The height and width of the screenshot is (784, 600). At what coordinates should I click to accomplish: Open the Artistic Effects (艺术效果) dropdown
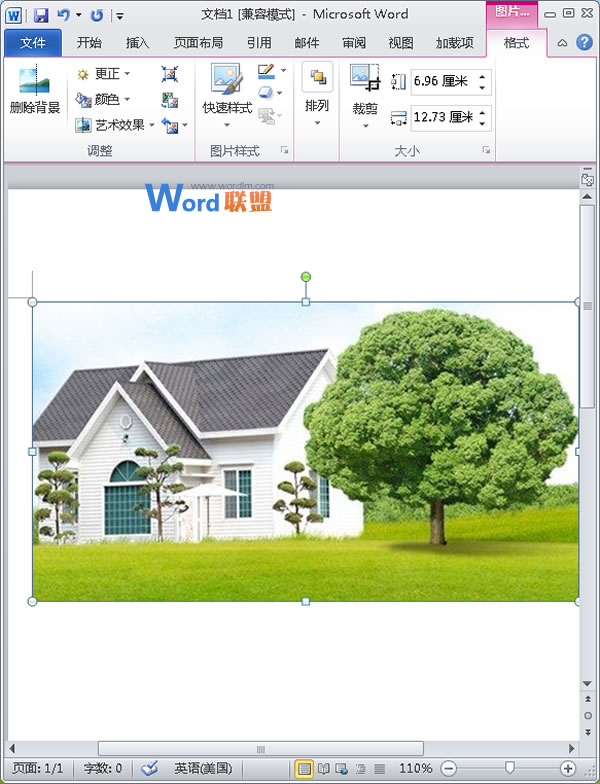(x=115, y=125)
